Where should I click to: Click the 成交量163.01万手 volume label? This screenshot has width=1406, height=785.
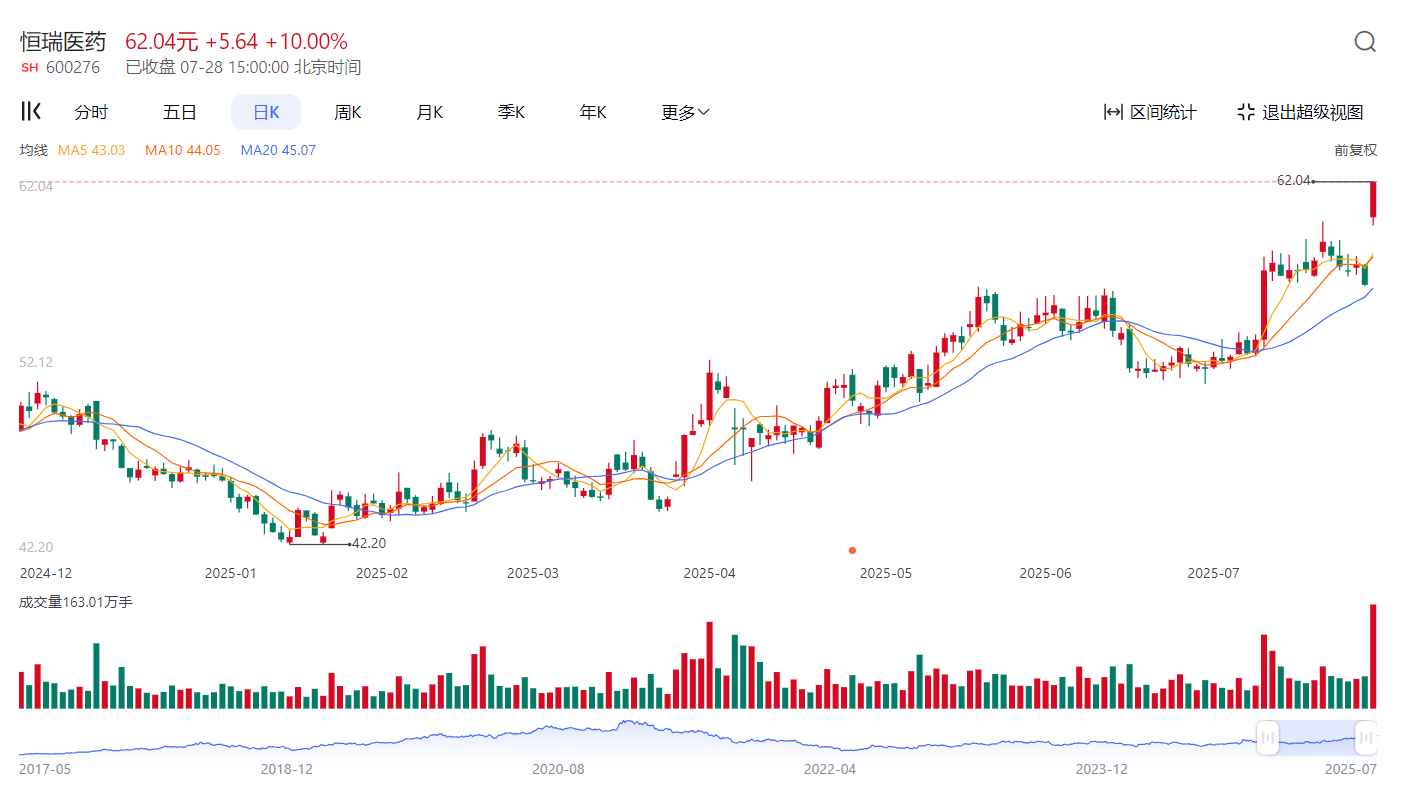(x=76, y=602)
